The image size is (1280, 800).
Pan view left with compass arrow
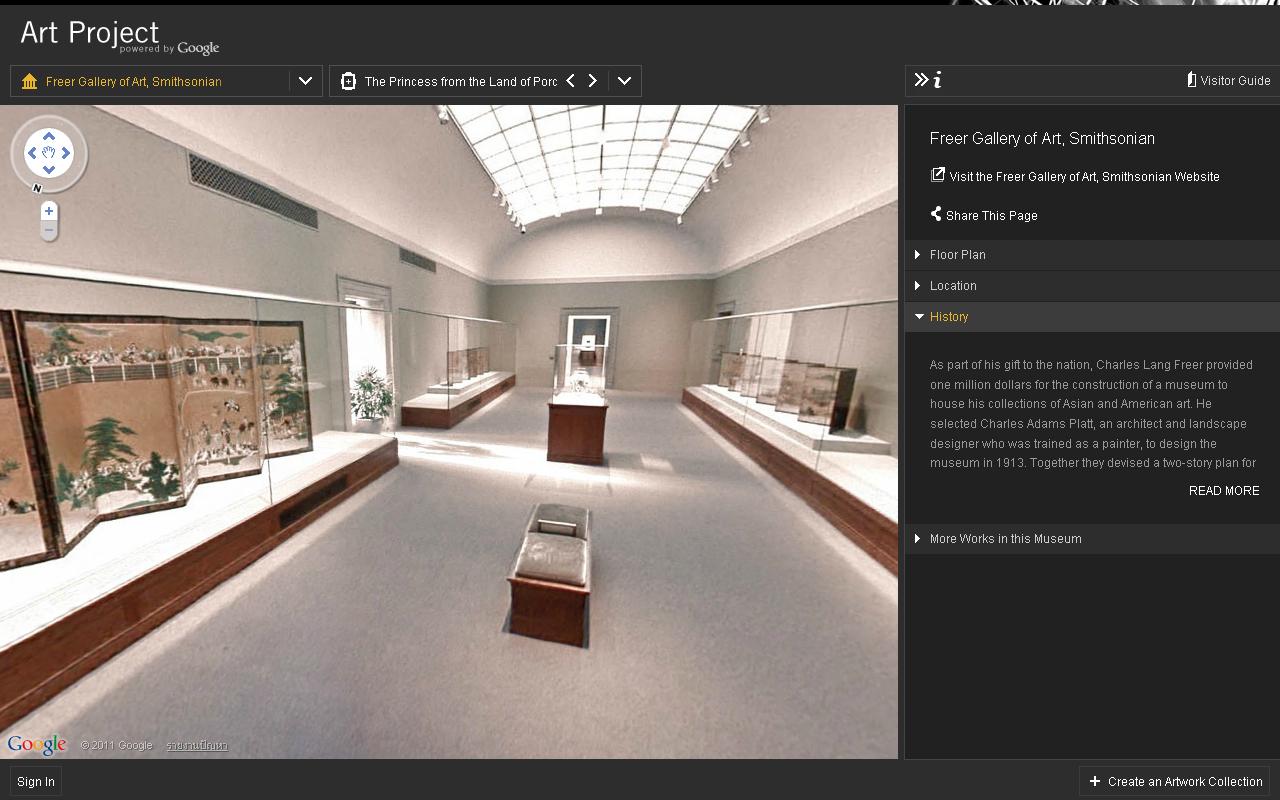[31, 153]
